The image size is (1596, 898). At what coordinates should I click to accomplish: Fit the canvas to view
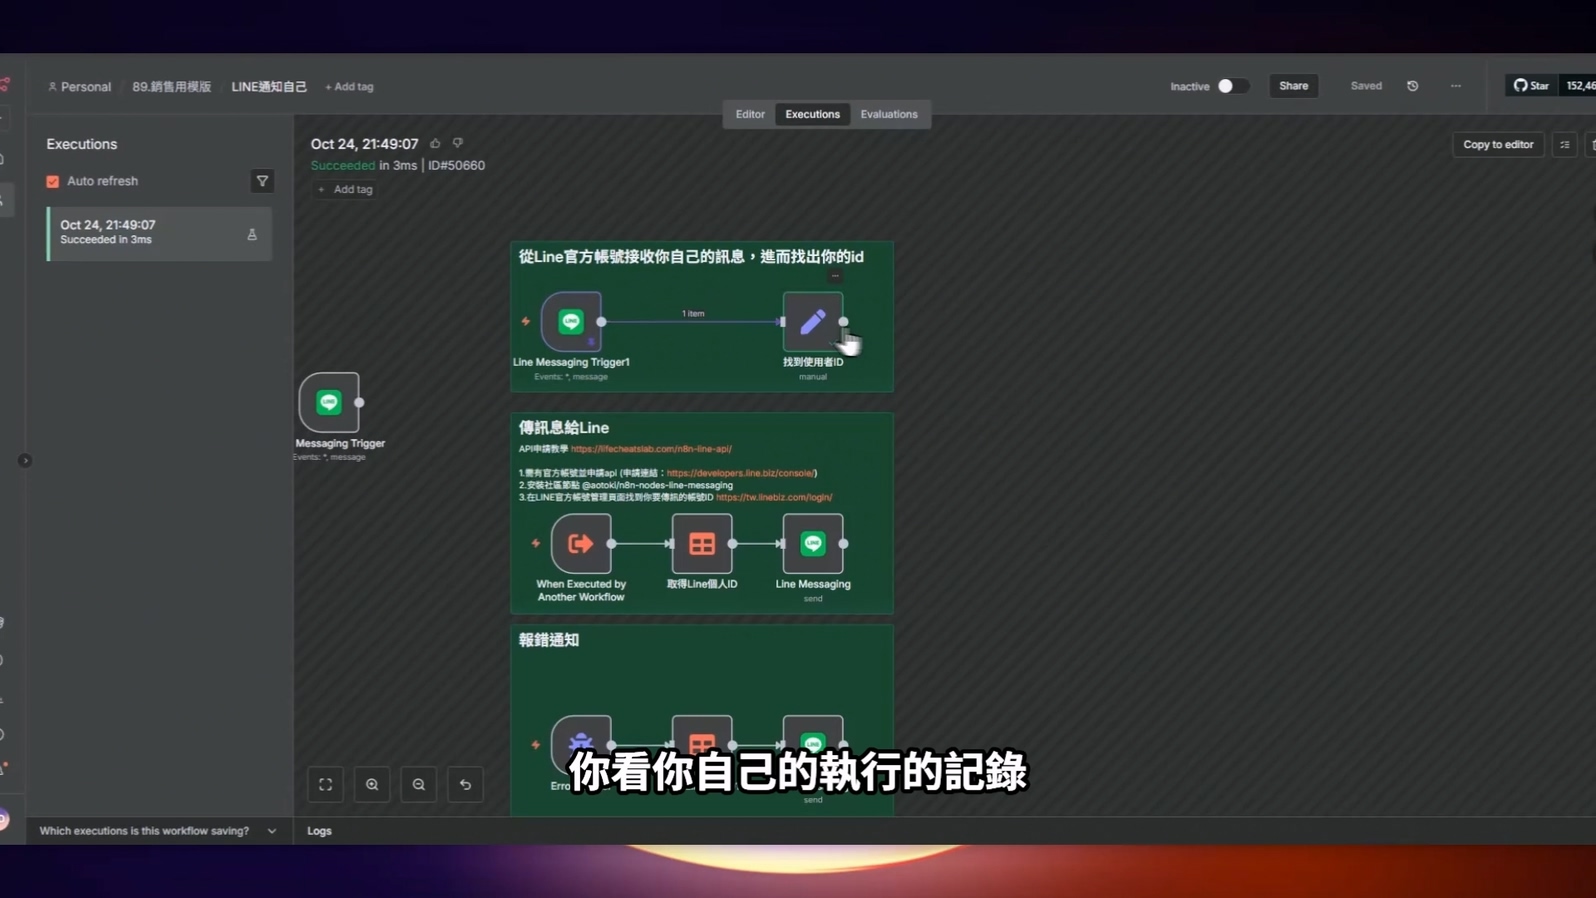pyautogui.click(x=326, y=785)
